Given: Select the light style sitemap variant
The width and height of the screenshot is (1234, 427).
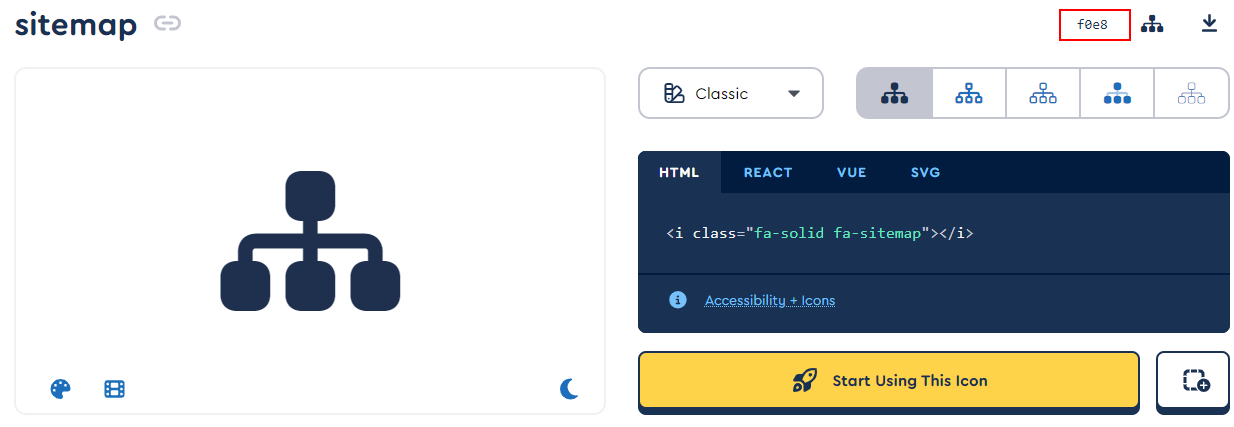Looking at the screenshot, I should point(1043,94).
